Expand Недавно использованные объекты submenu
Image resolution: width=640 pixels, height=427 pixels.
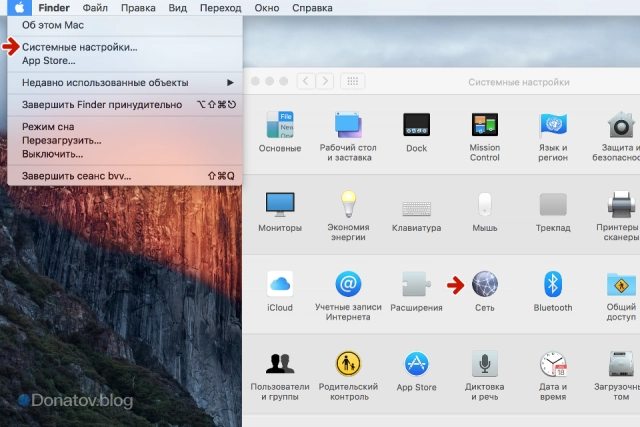(x=125, y=82)
